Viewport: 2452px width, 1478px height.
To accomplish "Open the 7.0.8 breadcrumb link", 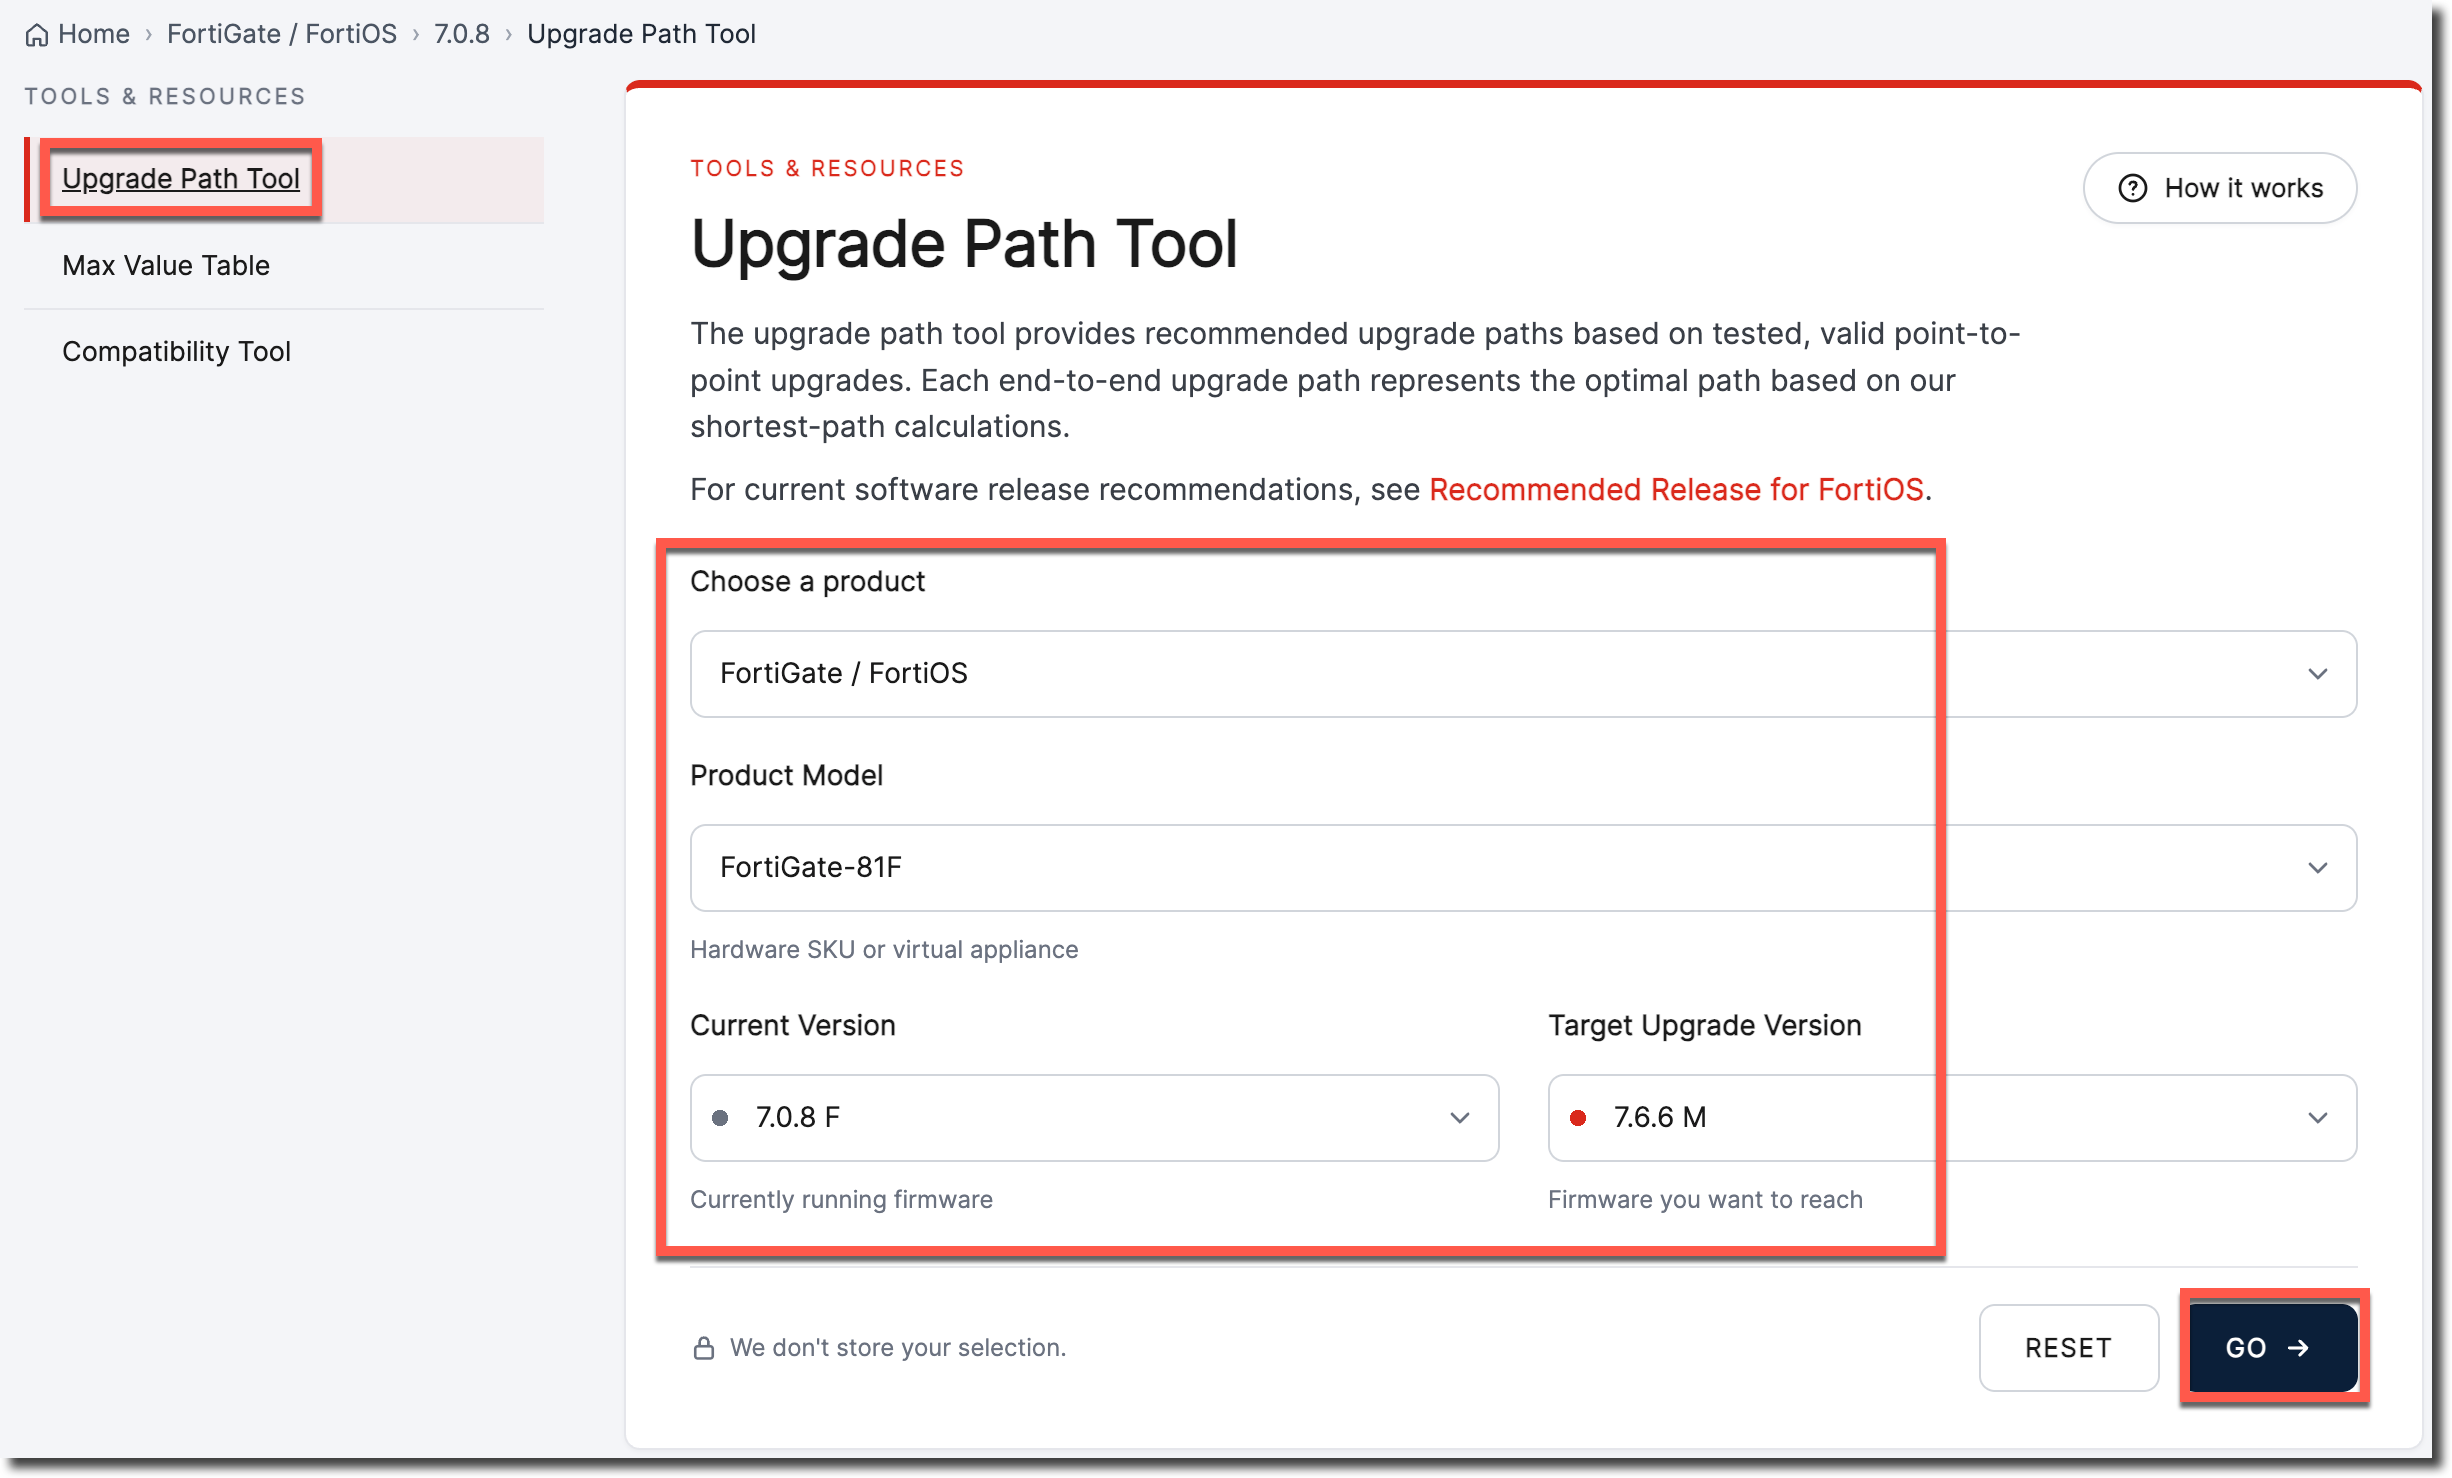I will click(x=462, y=34).
